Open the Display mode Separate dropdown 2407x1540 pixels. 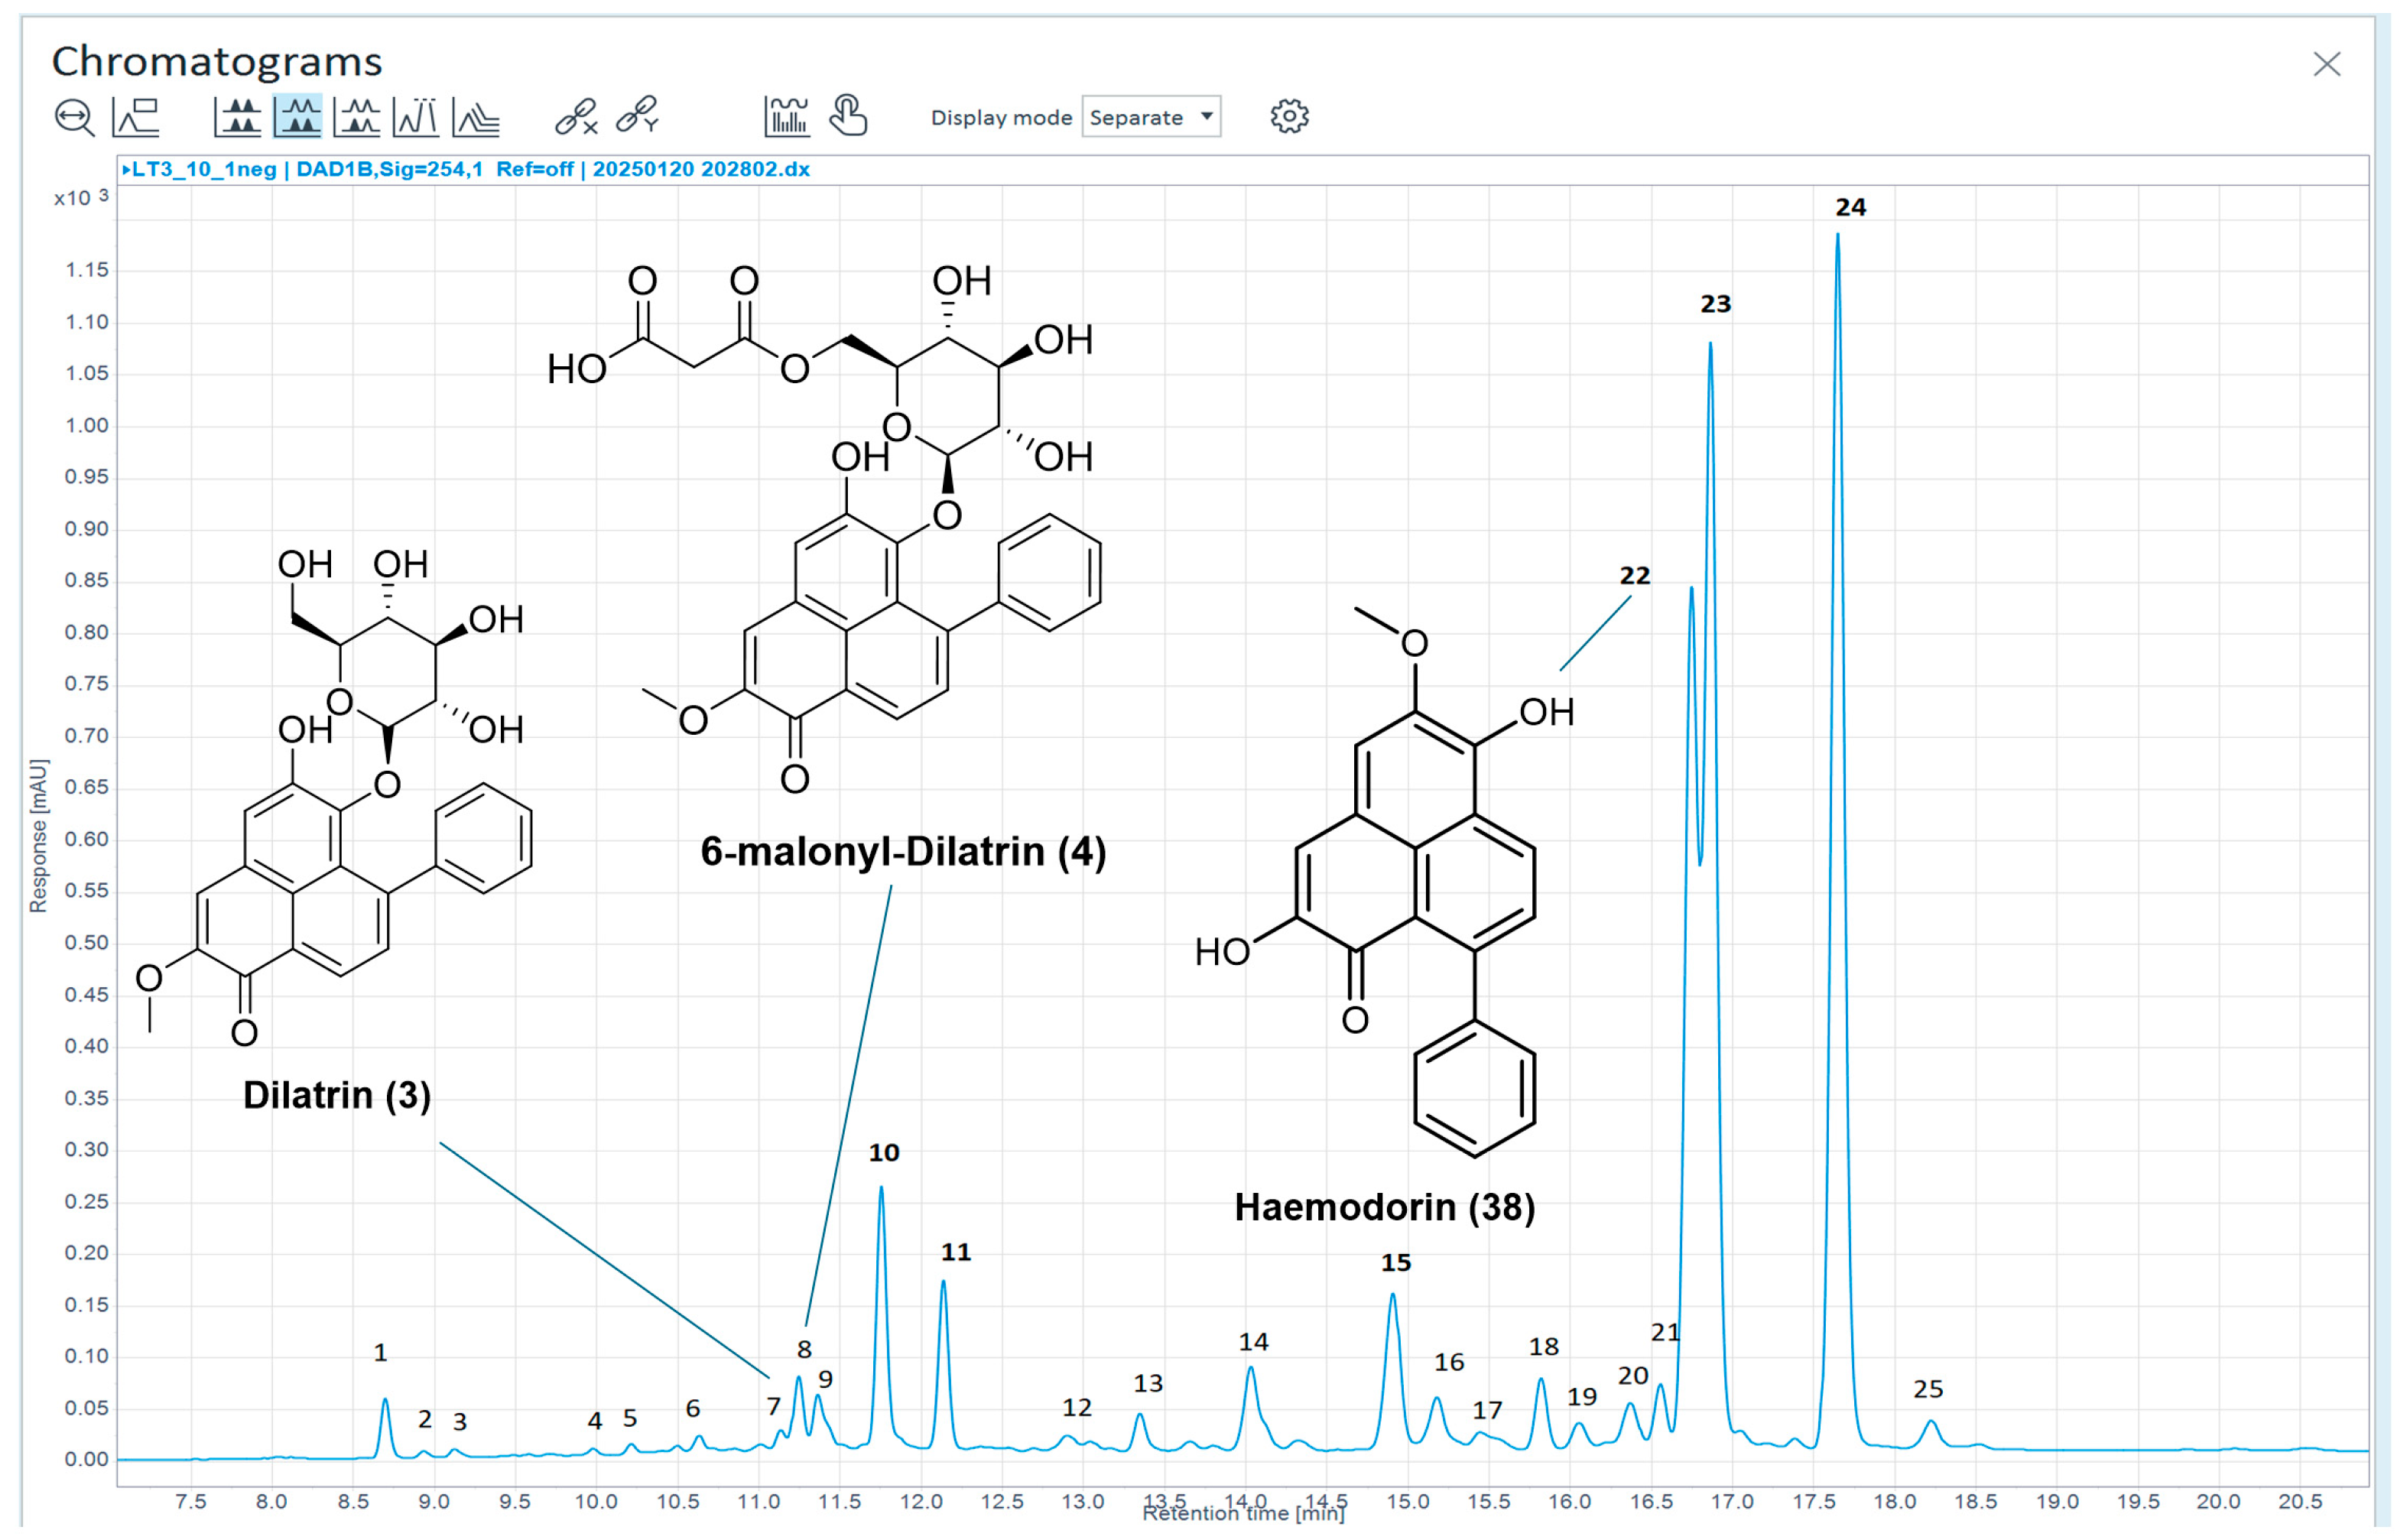tap(1151, 118)
